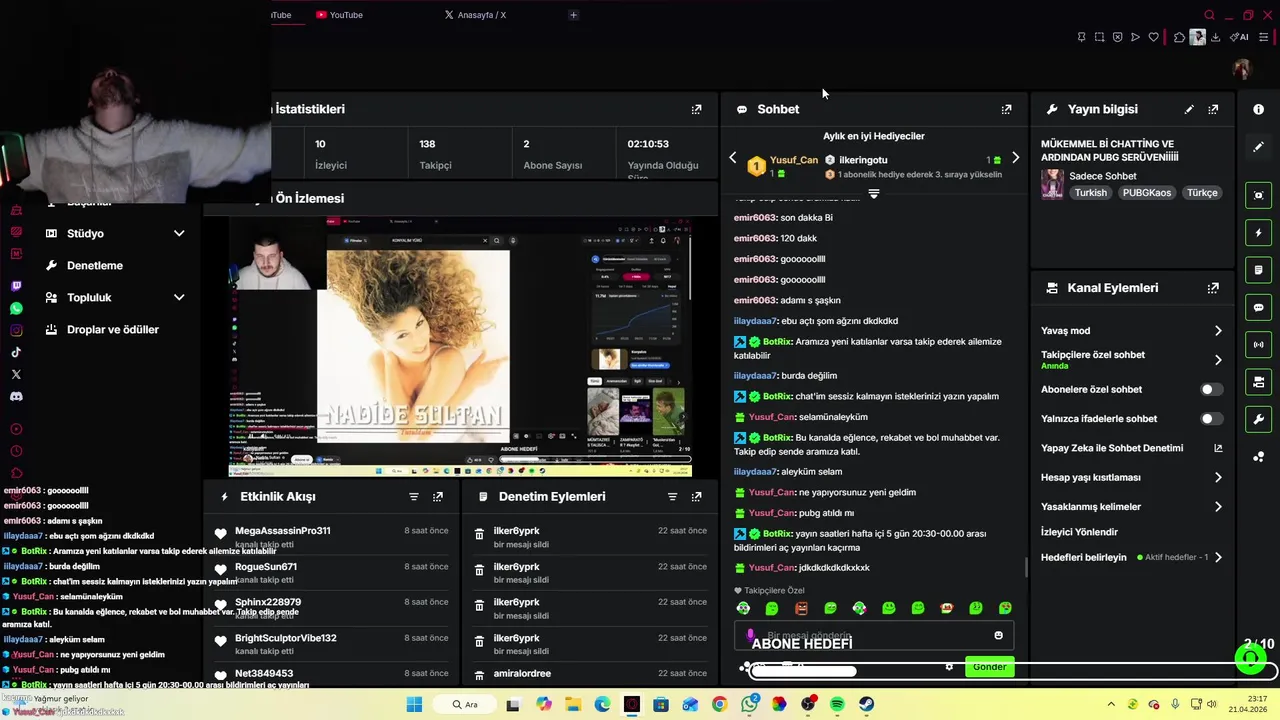Image resolution: width=1280 pixels, height=720 pixels.
Task: Open WhatsApp from the browser sidebar
Action: click(16, 308)
